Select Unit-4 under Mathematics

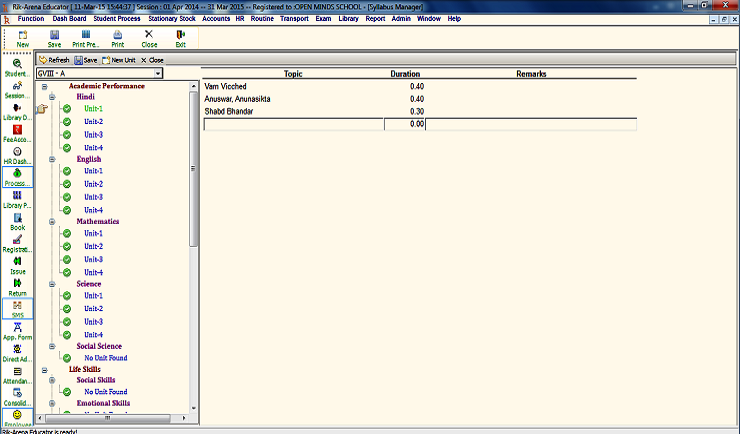coord(93,272)
